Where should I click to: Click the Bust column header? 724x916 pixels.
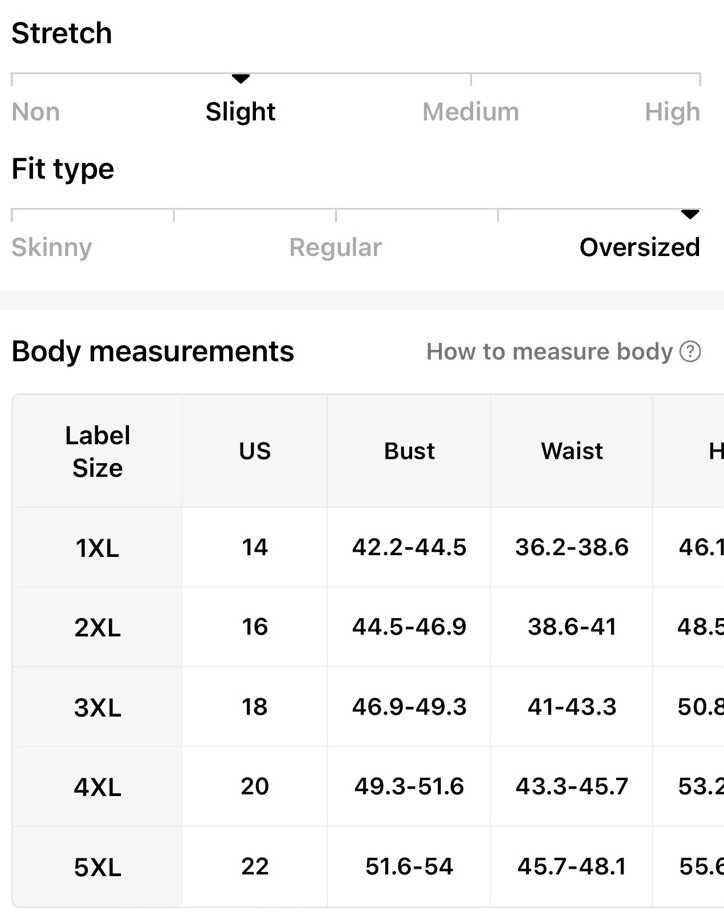click(409, 451)
